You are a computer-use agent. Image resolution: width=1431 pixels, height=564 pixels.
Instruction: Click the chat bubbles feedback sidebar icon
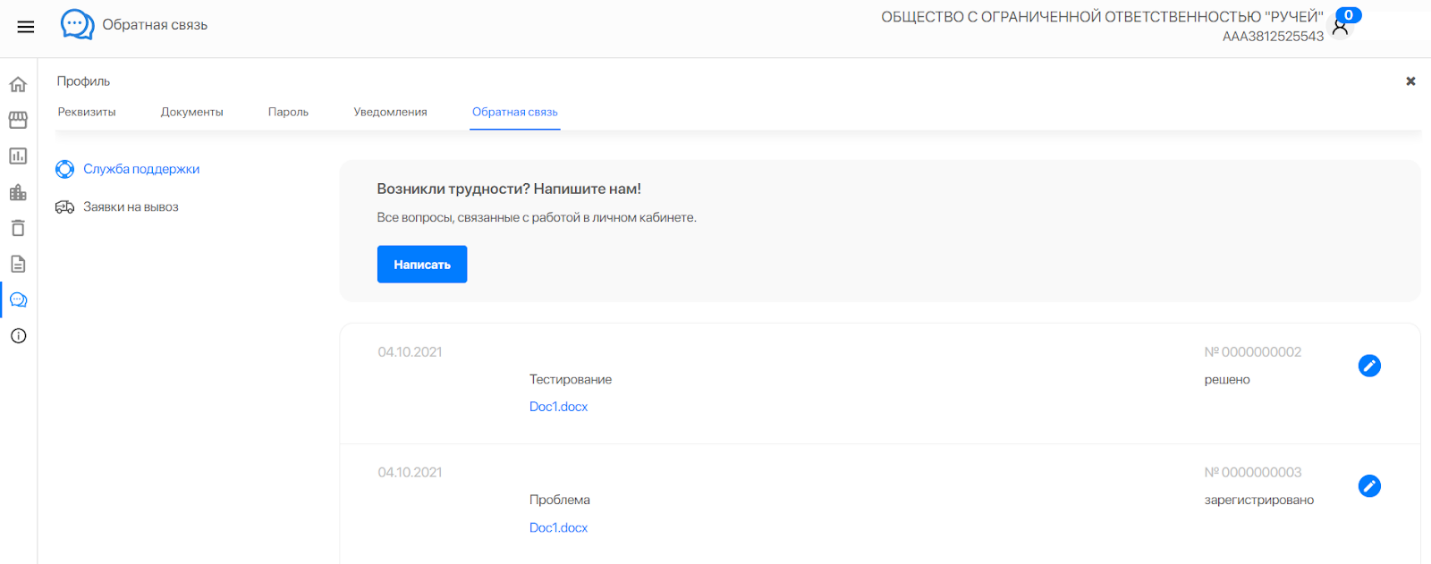click(18, 300)
